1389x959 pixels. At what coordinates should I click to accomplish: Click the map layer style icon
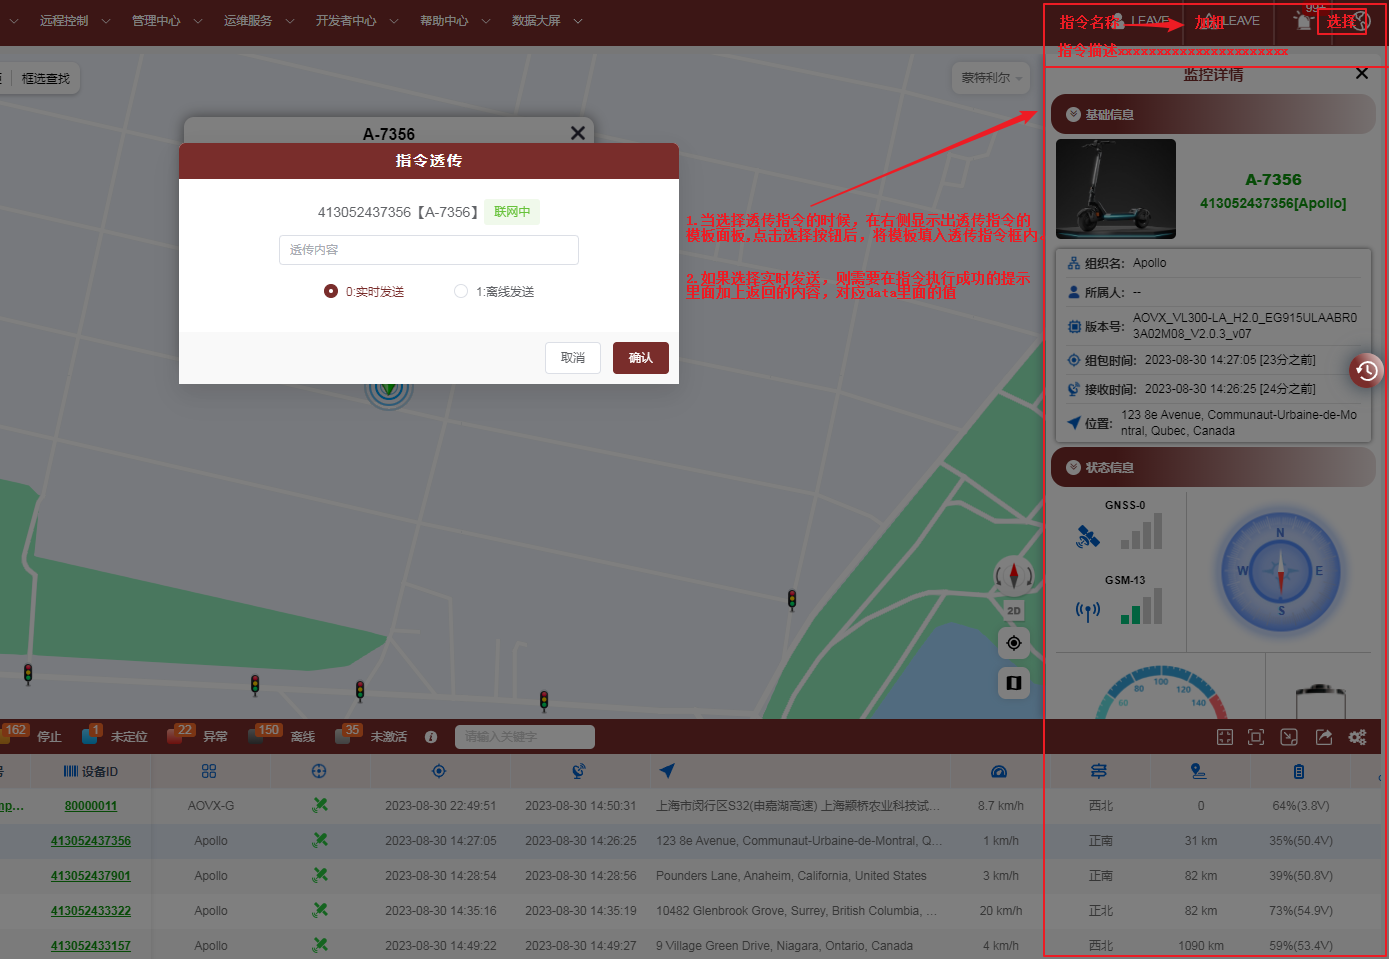1013,683
